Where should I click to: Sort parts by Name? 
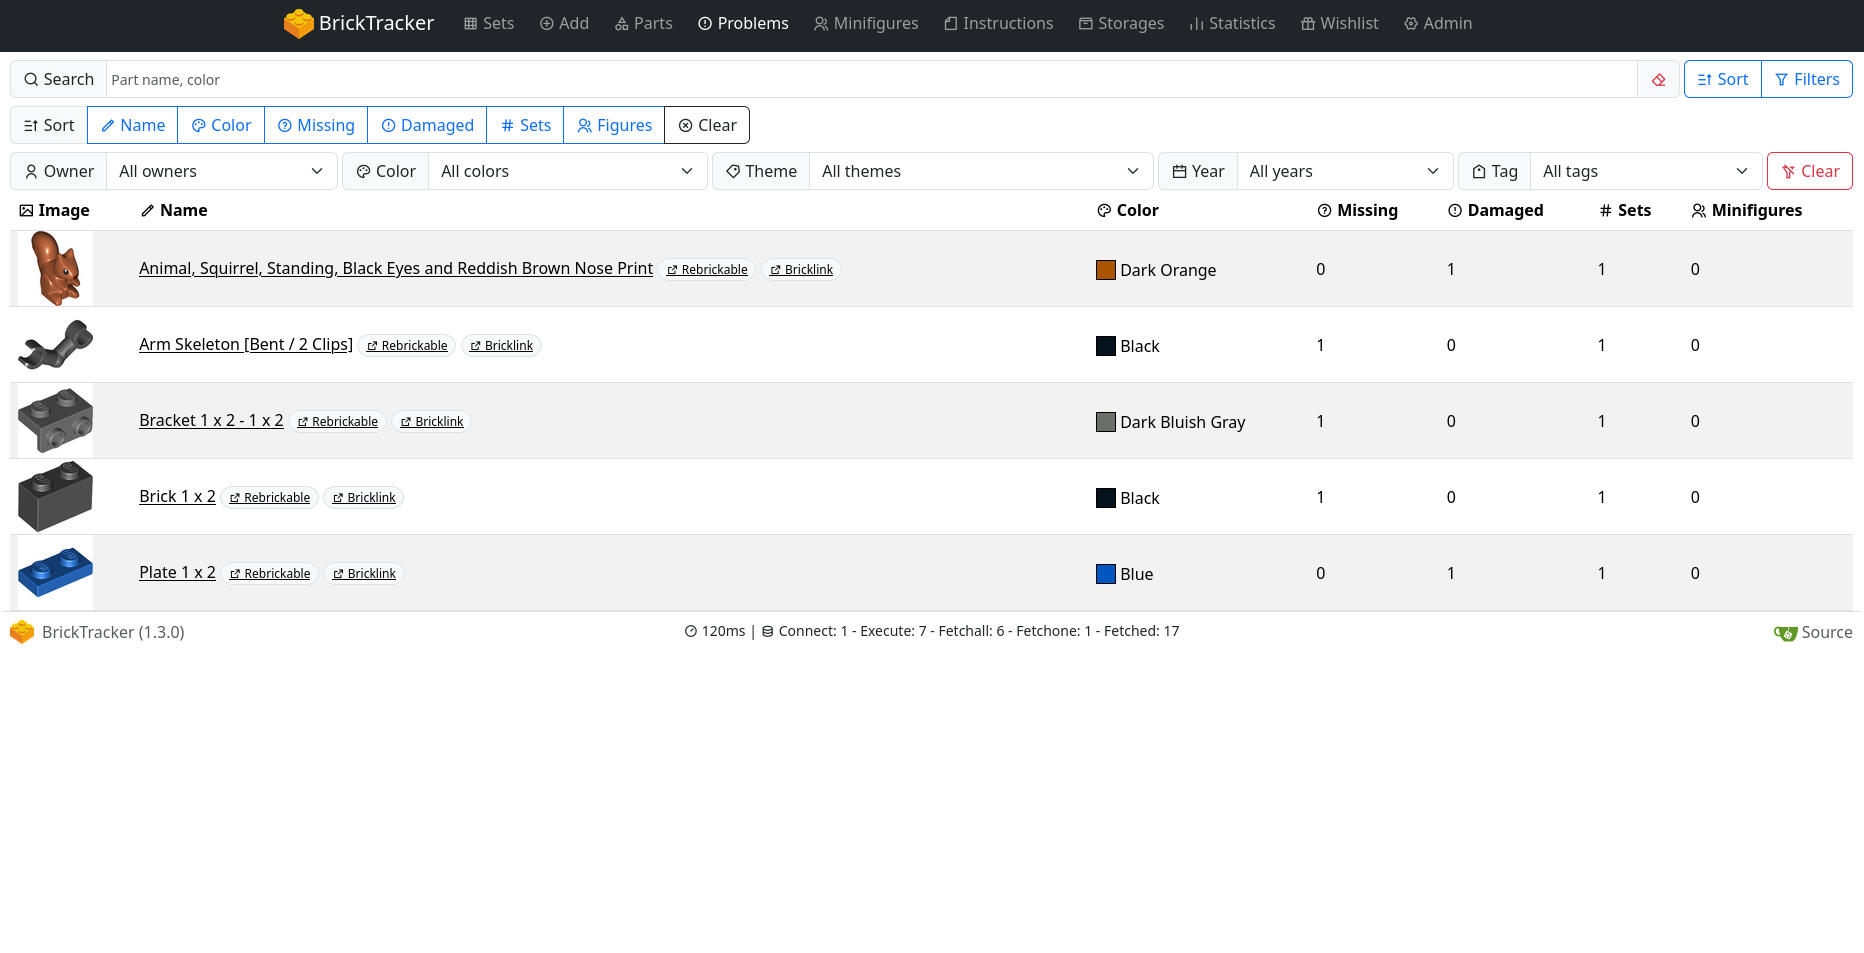point(133,125)
